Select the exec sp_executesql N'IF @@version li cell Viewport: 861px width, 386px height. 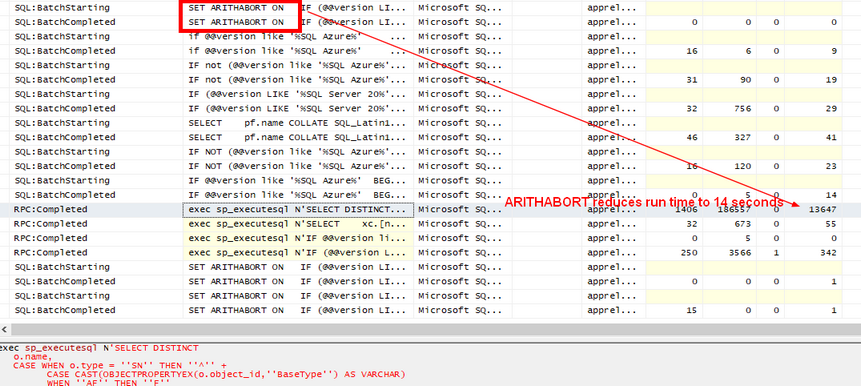[298, 238]
